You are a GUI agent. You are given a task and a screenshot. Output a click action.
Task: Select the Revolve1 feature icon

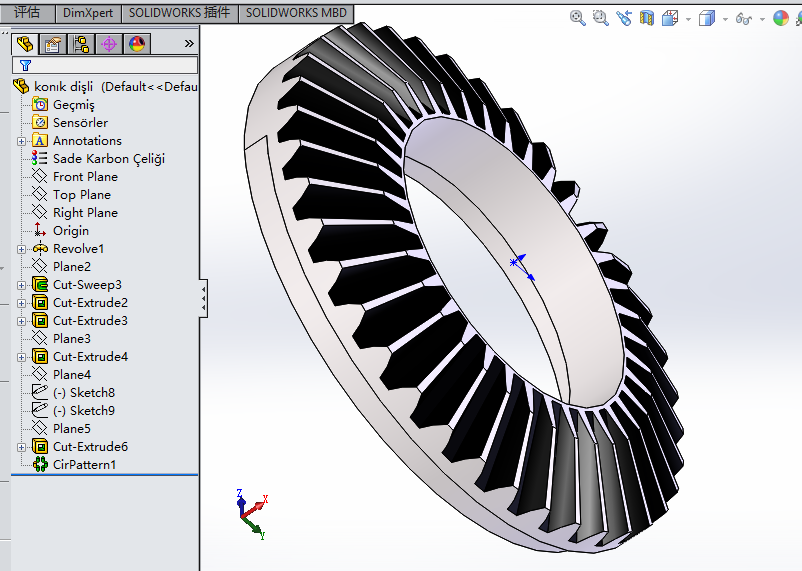[x=40, y=249]
